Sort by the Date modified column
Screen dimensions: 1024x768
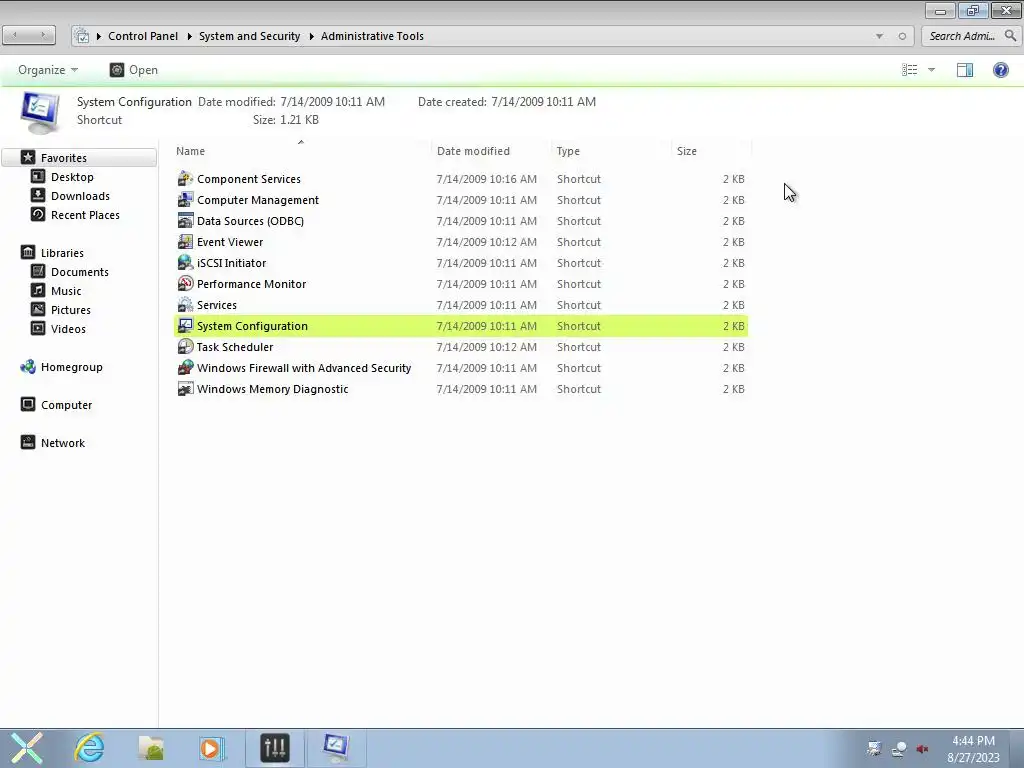[x=491, y=151]
